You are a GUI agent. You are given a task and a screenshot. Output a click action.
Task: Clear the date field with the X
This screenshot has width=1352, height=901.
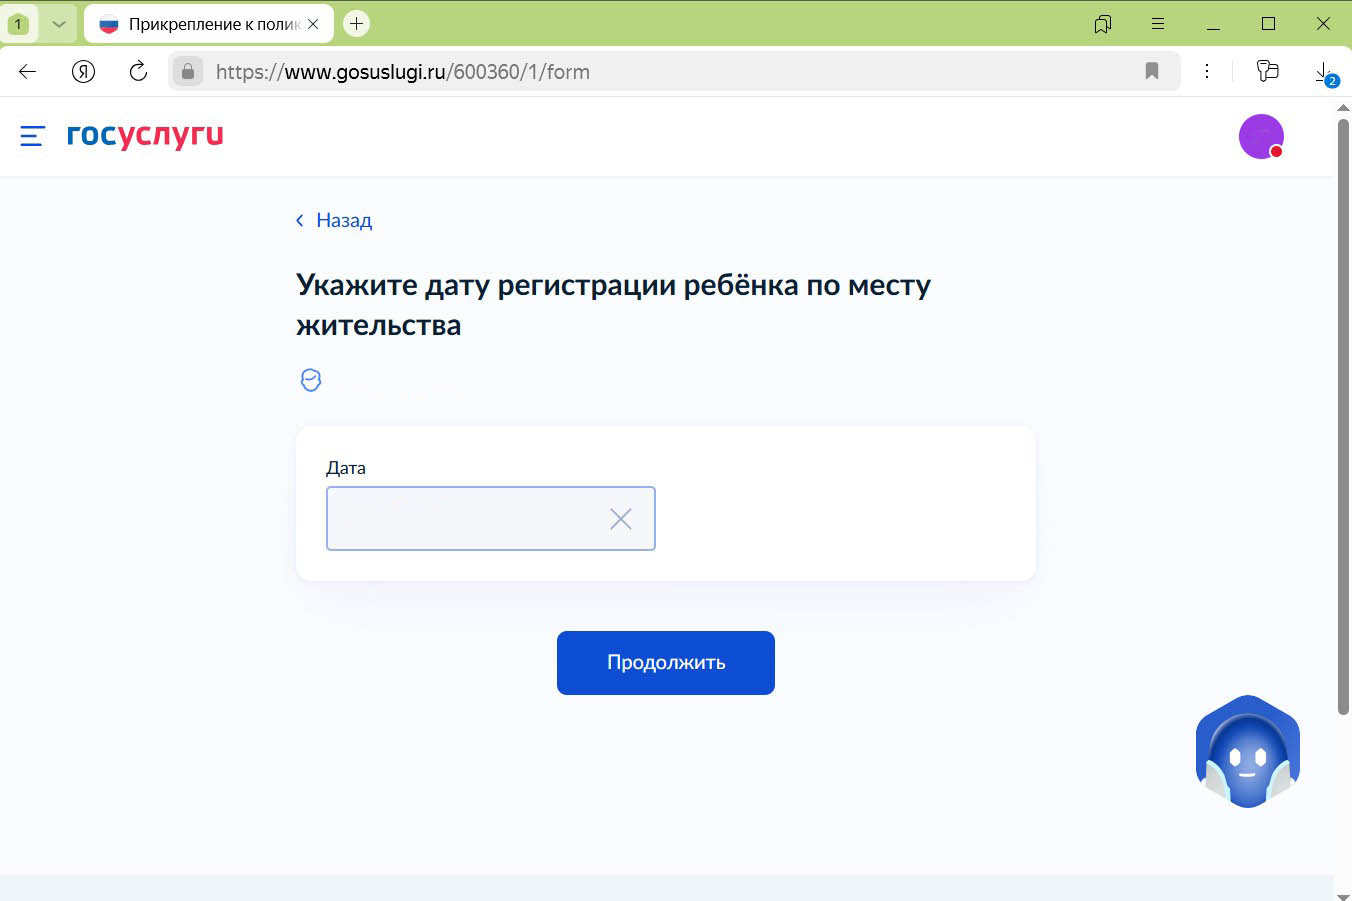pyautogui.click(x=620, y=518)
